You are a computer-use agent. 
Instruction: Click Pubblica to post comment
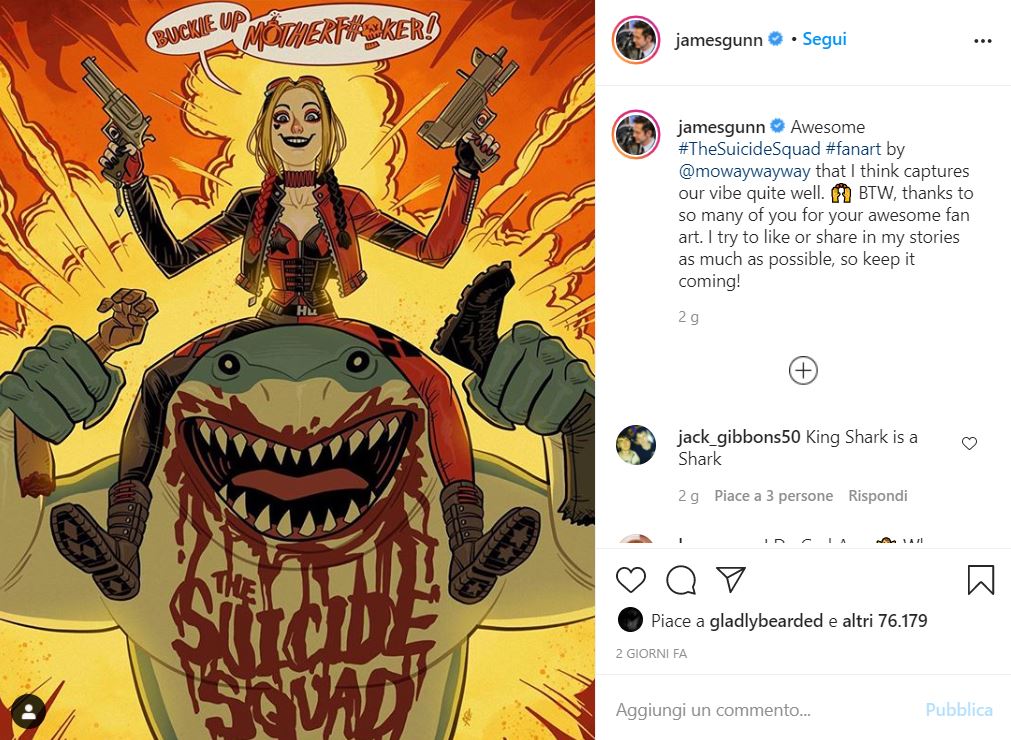pyautogui.click(x=959, y=710)
